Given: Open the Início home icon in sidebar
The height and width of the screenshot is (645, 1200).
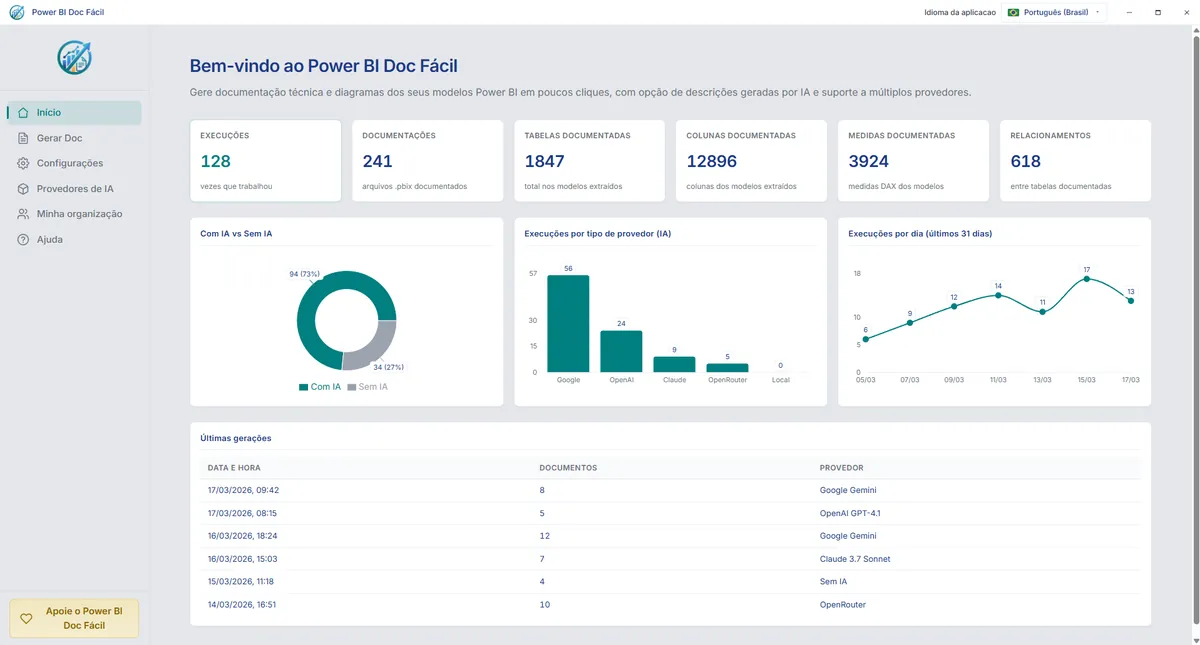Looking at the screenshot, I should click(x=23, y=113).
